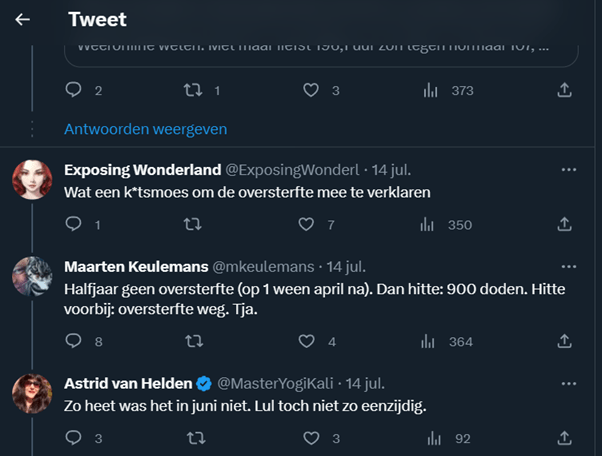This screenshot has height=456, width=602.
Task: Share Exposing Wonderland's tweet
Action: [564, 225]
